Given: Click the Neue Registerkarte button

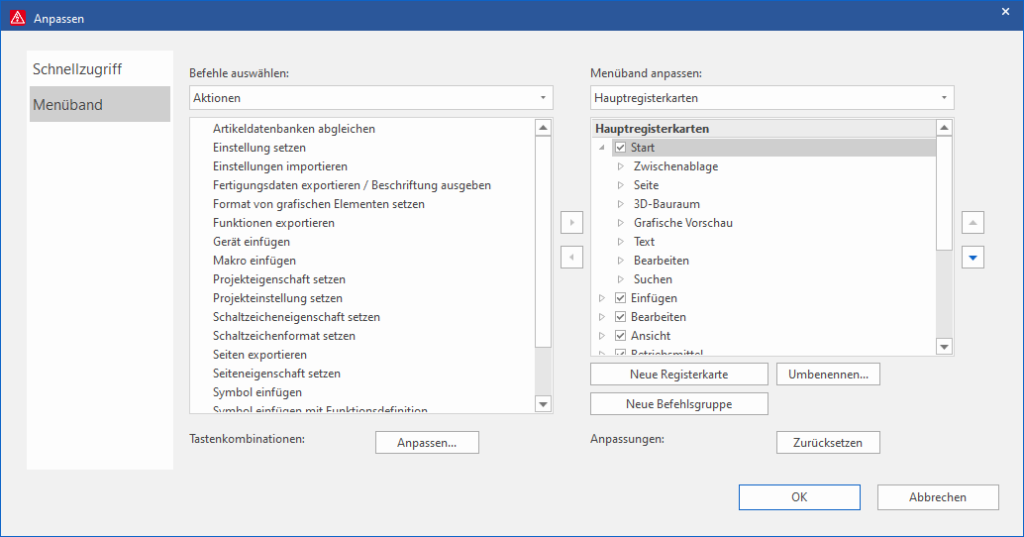Looking at the screenshot, I should coord(677,374).
